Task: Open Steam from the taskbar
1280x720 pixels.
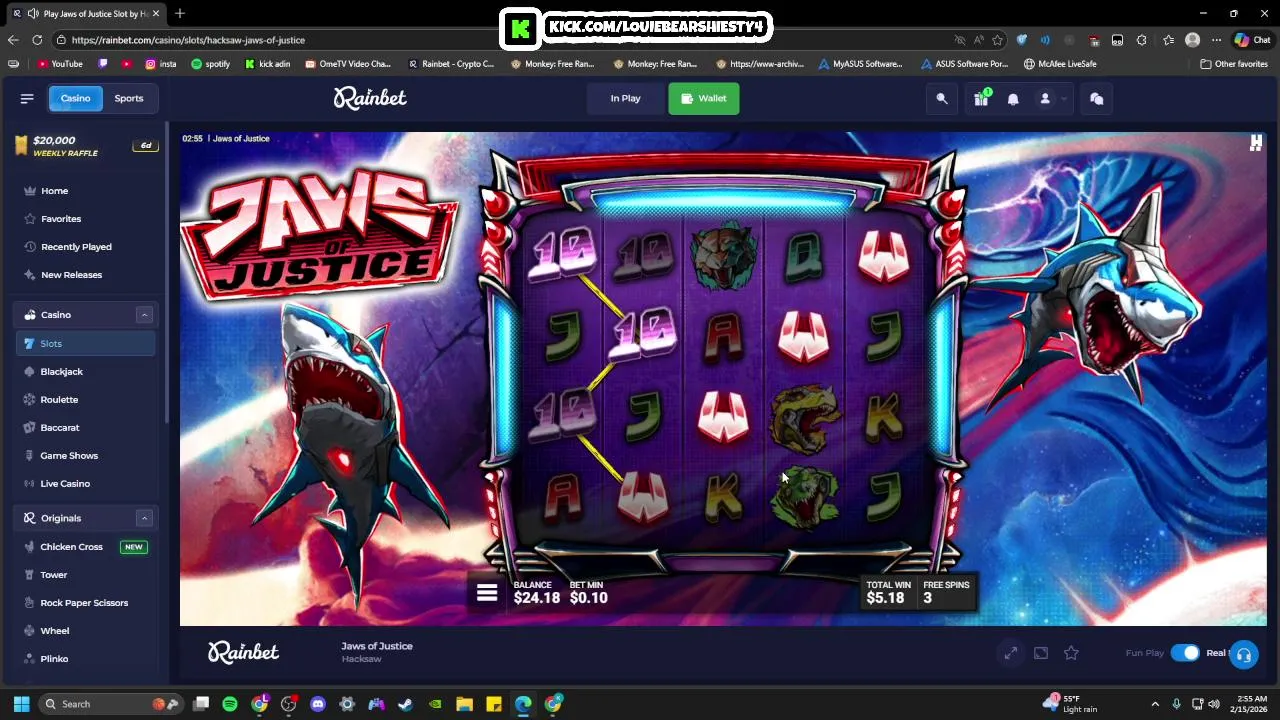Action: [x=406, y=704]
